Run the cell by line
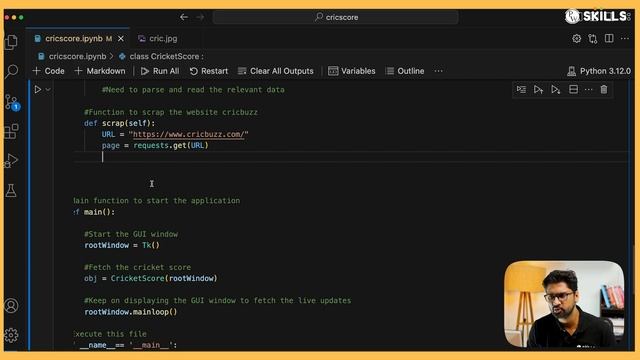 click(521, 89)
